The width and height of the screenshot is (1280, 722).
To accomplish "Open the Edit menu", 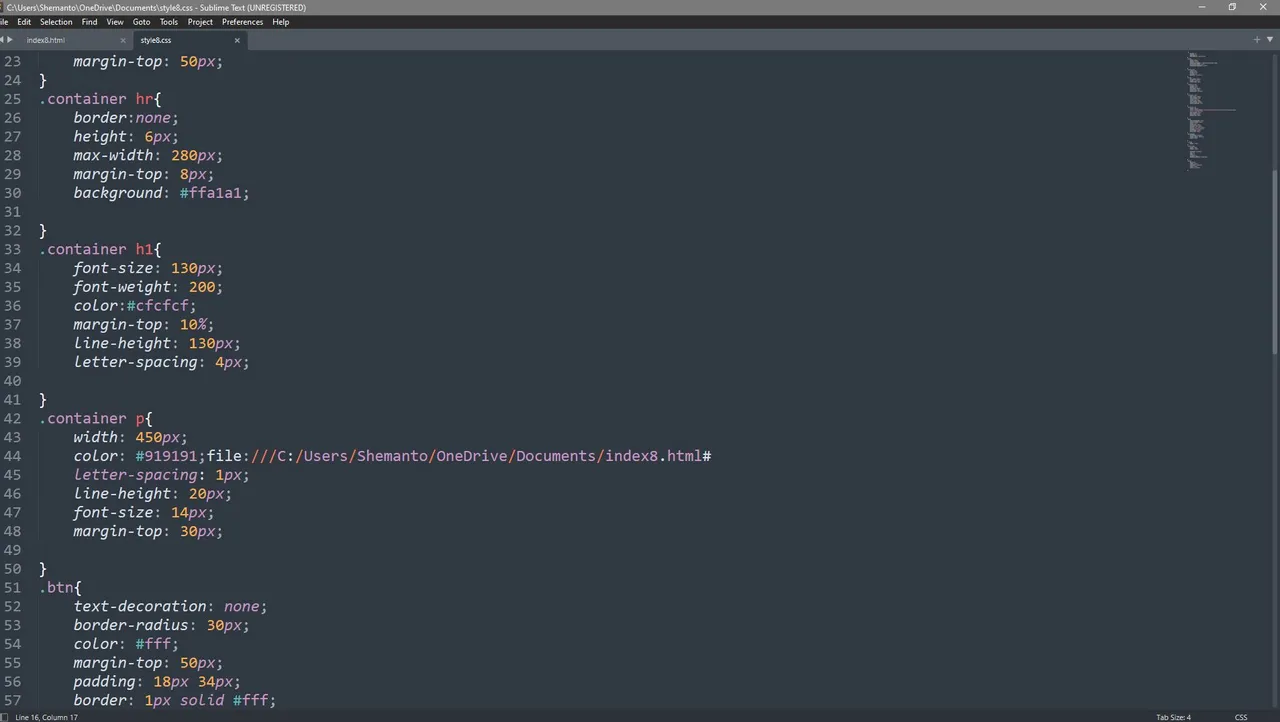I will point(23,22).
